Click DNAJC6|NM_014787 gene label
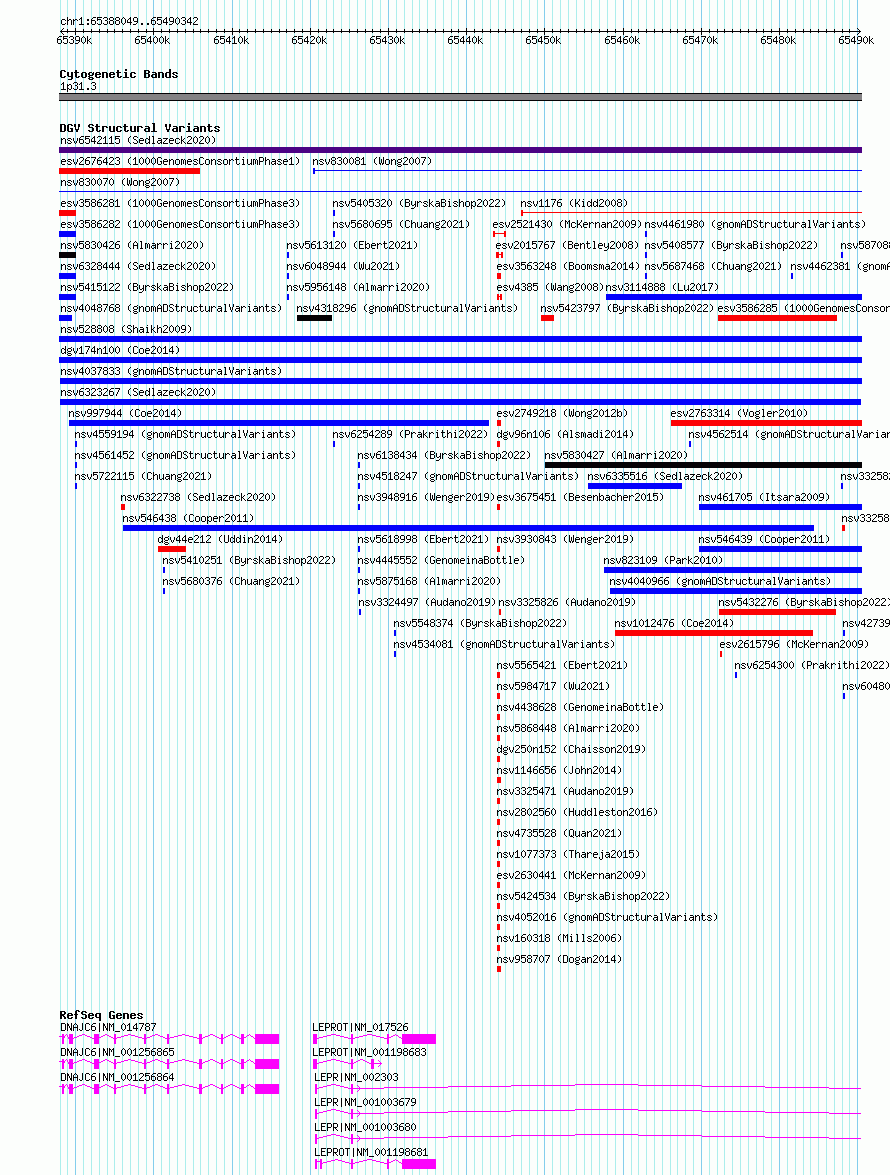Viewport: 890px width, 1175px height. coord(111,1027)
